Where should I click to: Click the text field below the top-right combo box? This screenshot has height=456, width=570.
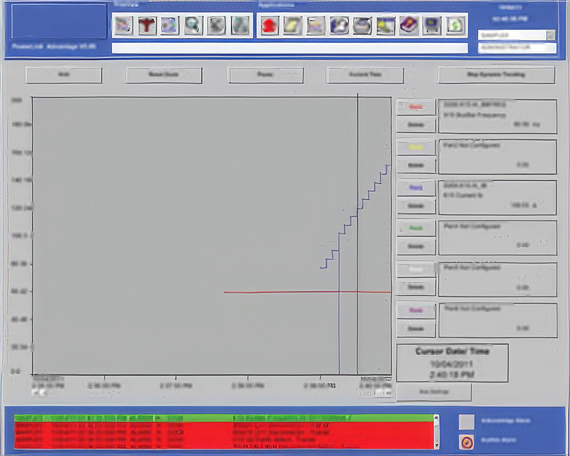517,48
